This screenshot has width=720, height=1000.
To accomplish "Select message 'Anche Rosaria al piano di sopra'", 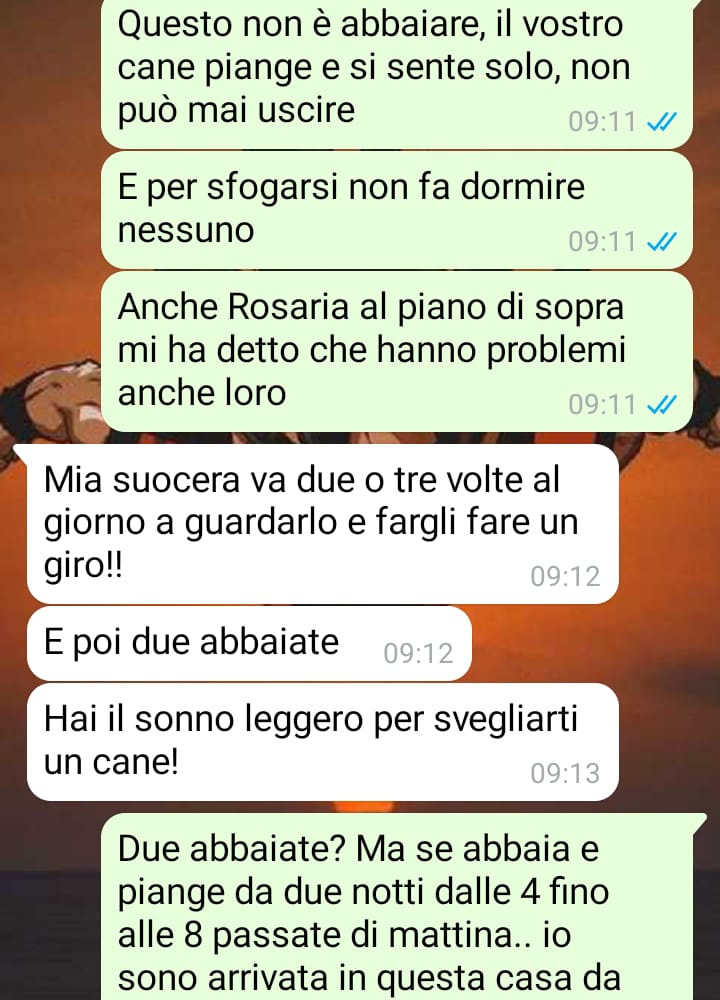I will 397,351.
